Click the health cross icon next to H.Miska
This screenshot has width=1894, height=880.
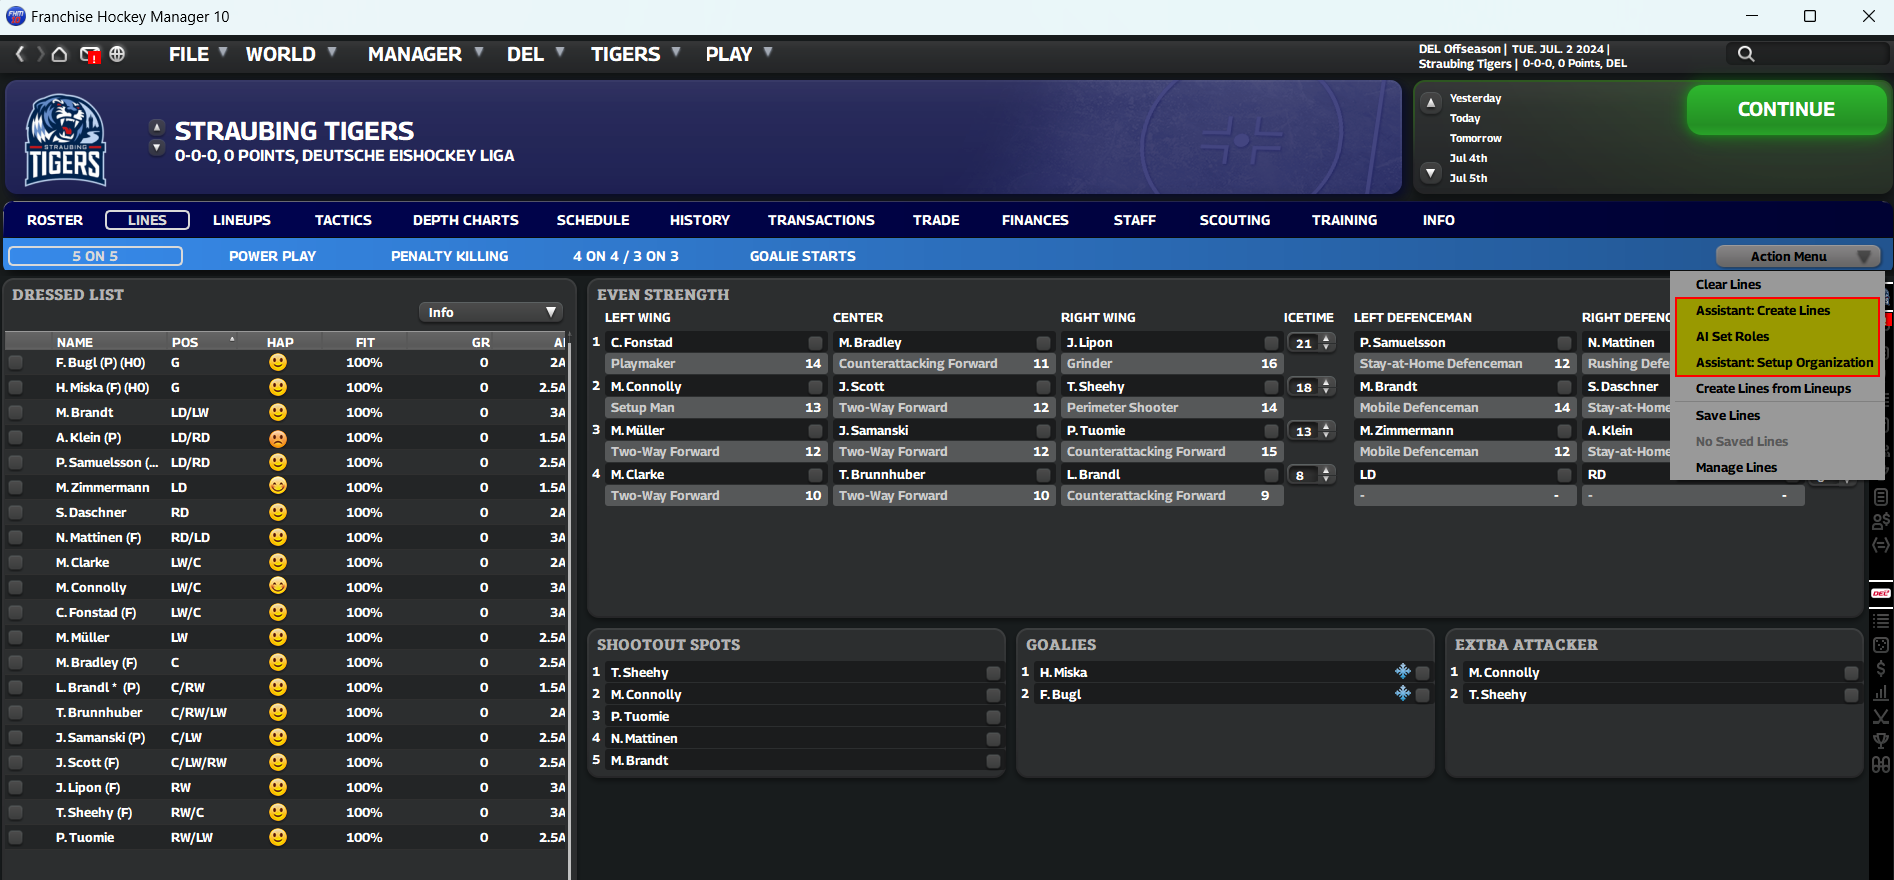point(1403,672)
